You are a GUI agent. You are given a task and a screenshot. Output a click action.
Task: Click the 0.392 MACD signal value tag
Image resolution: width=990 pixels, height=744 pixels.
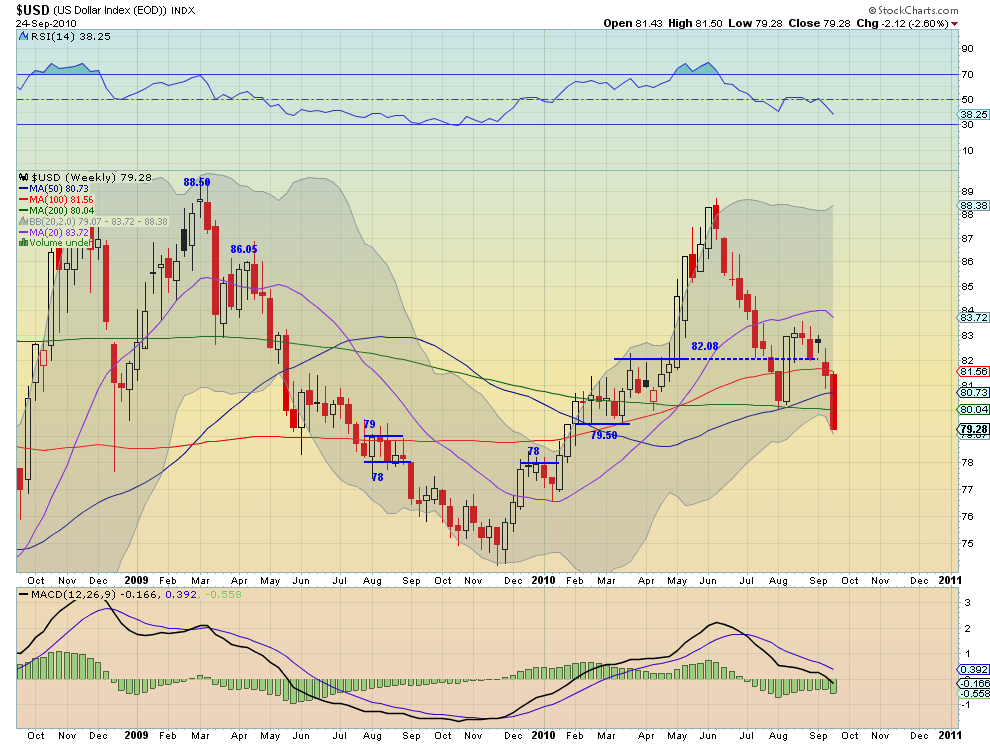(974, 669)
